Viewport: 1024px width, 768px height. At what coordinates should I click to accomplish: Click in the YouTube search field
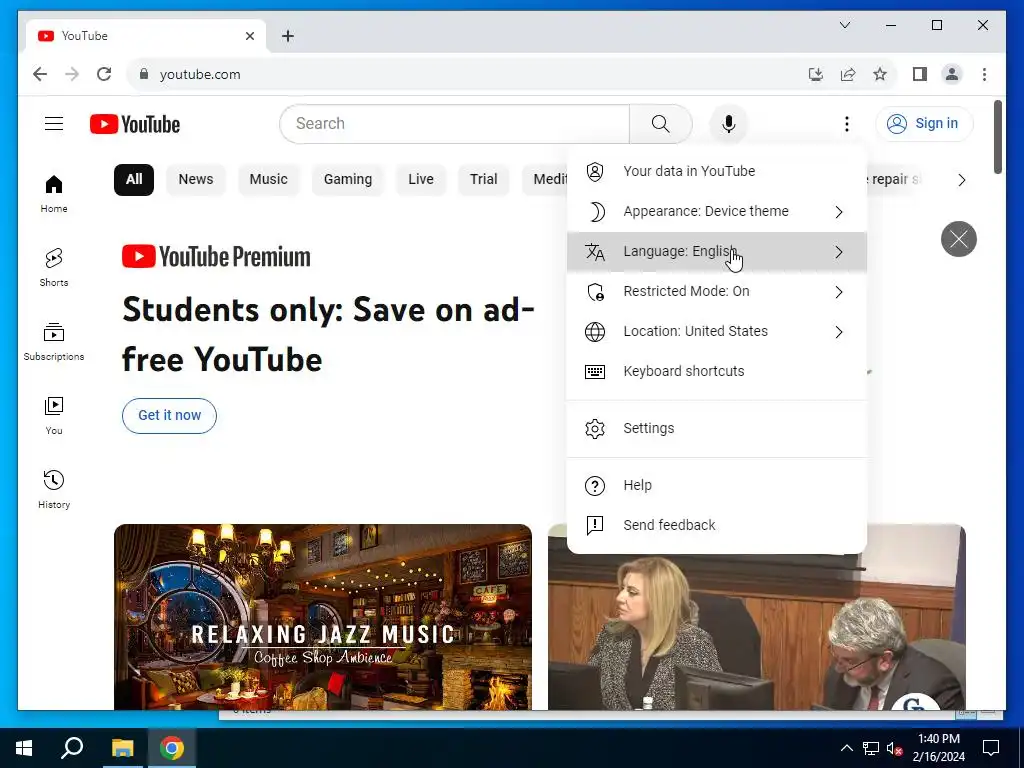(x=455, y=123)
